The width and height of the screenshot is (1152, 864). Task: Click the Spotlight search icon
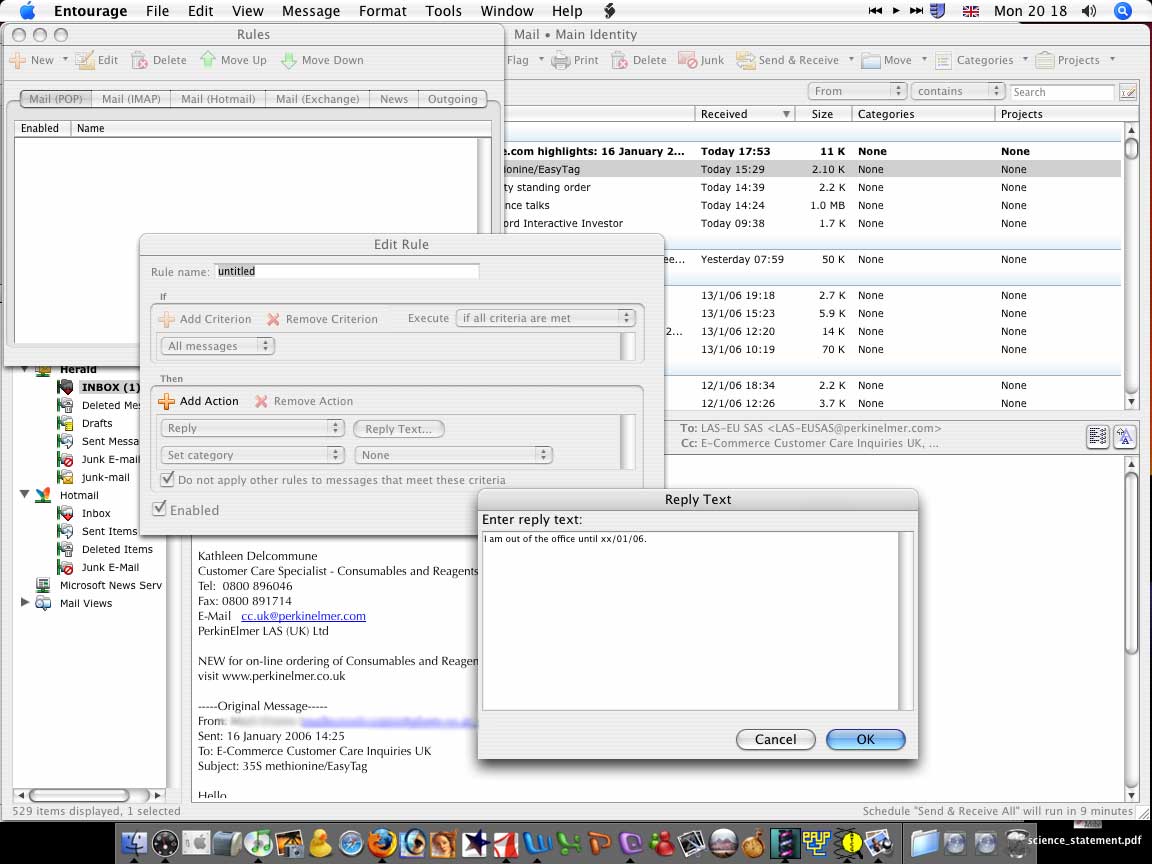(x=1123, y=11)
